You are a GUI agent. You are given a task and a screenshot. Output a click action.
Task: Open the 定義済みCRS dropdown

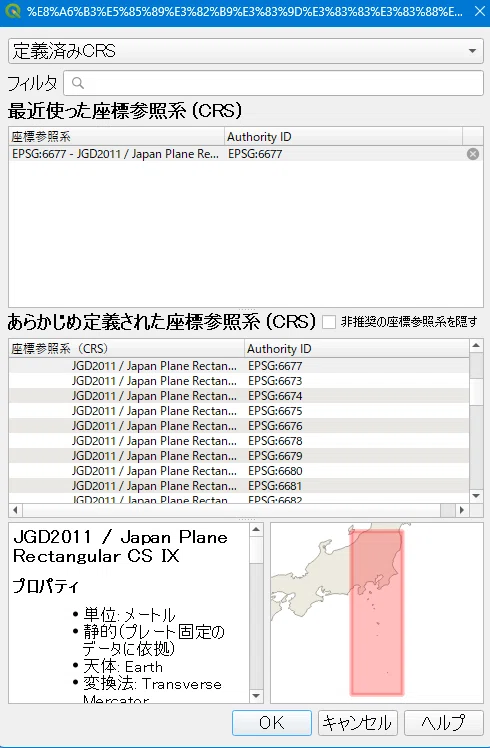(x=246, y=51)
